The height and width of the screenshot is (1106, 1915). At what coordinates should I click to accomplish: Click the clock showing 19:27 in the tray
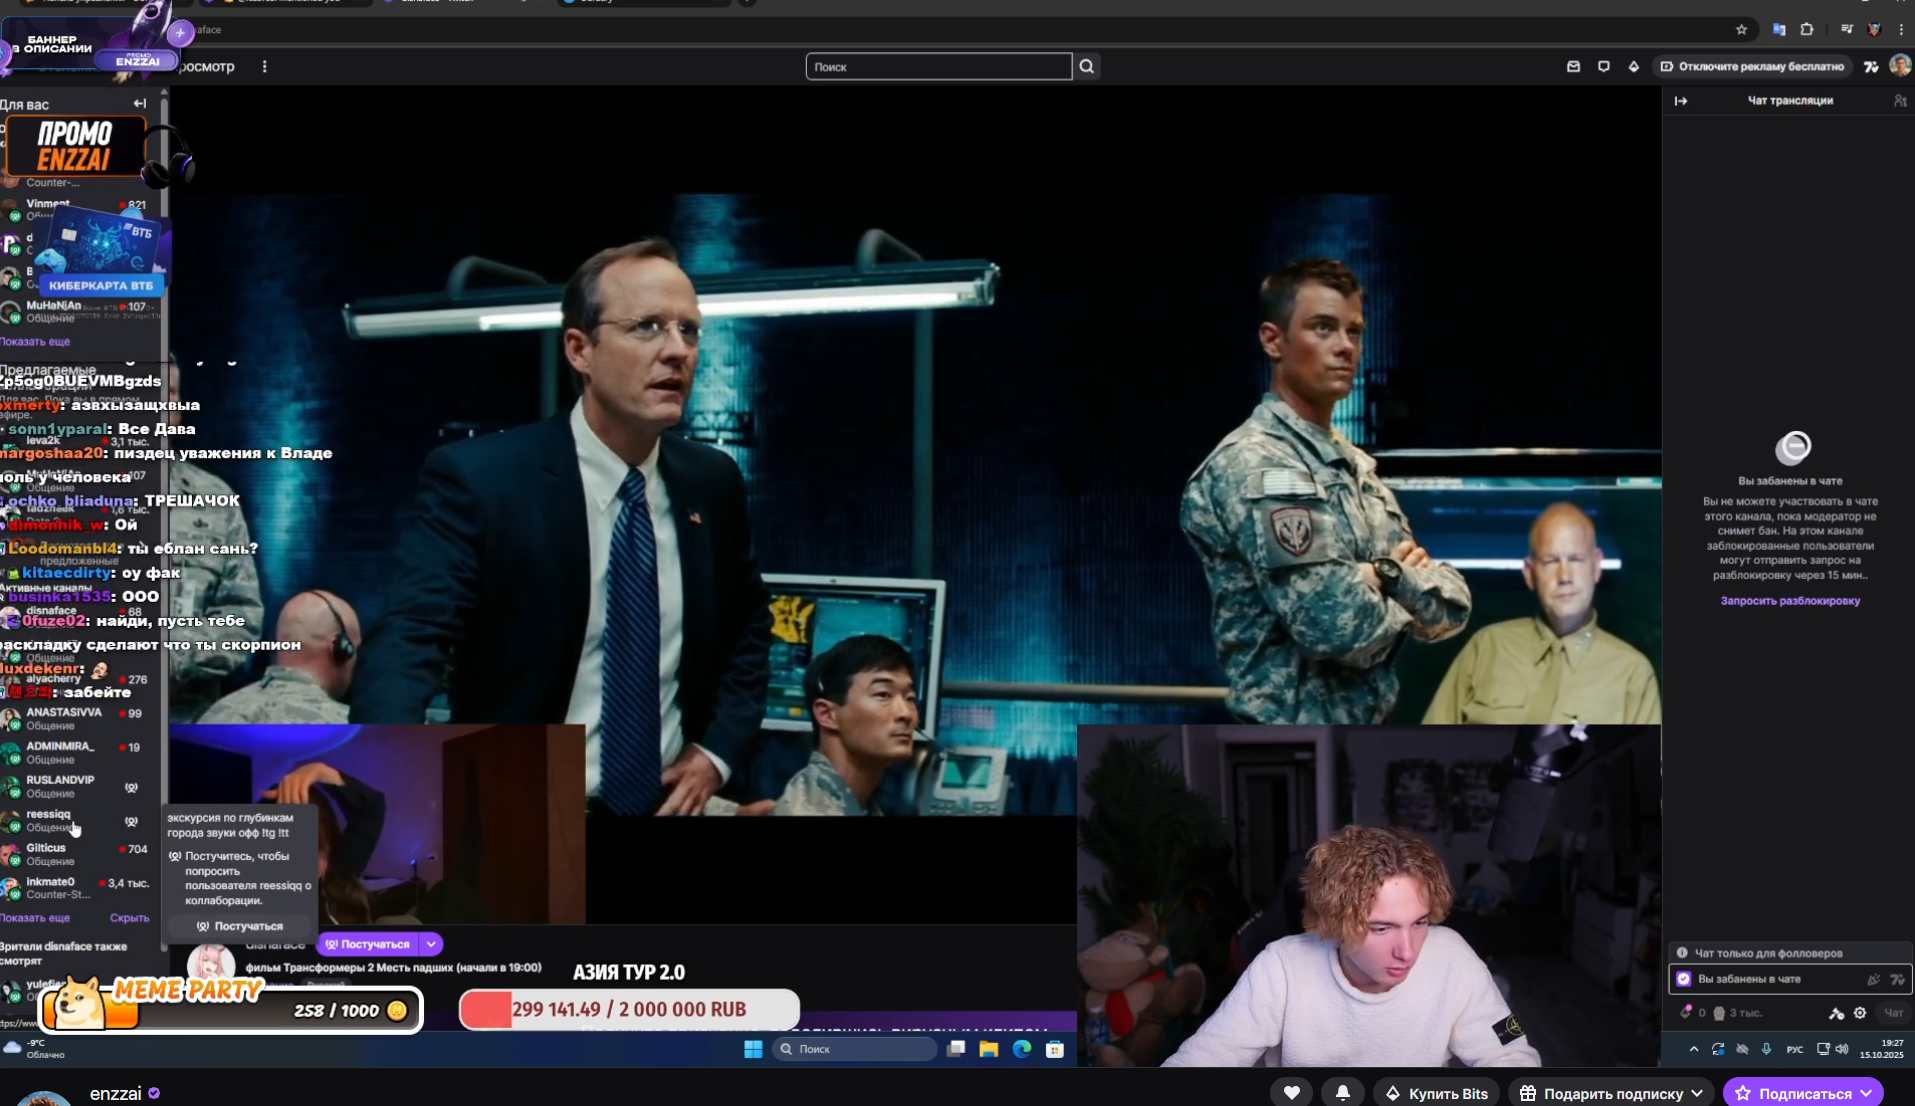pyautogui.click(x=1882, y=1049)
